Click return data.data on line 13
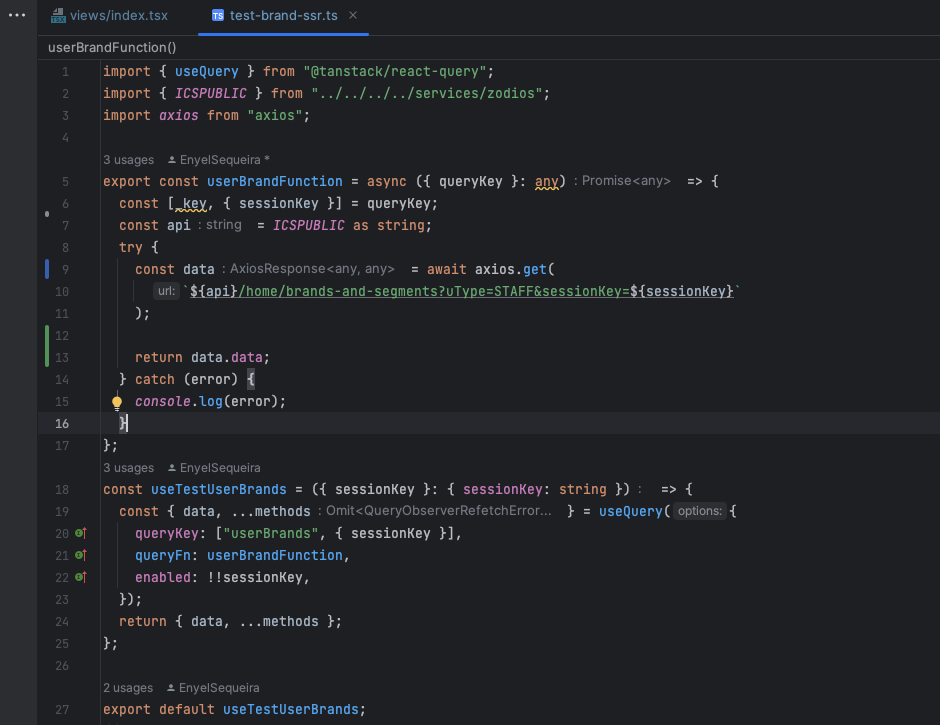Screen dimensions: 940x725 [202, 357]
